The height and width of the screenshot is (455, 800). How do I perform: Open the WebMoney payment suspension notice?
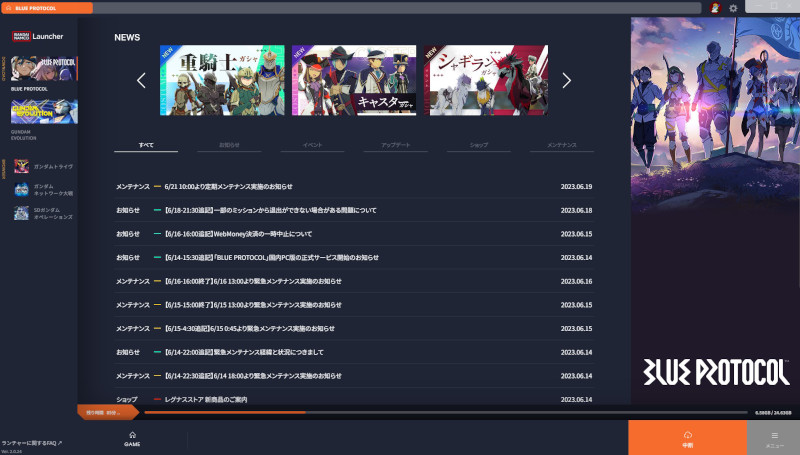pyautogui.click(x=354, y=234)
